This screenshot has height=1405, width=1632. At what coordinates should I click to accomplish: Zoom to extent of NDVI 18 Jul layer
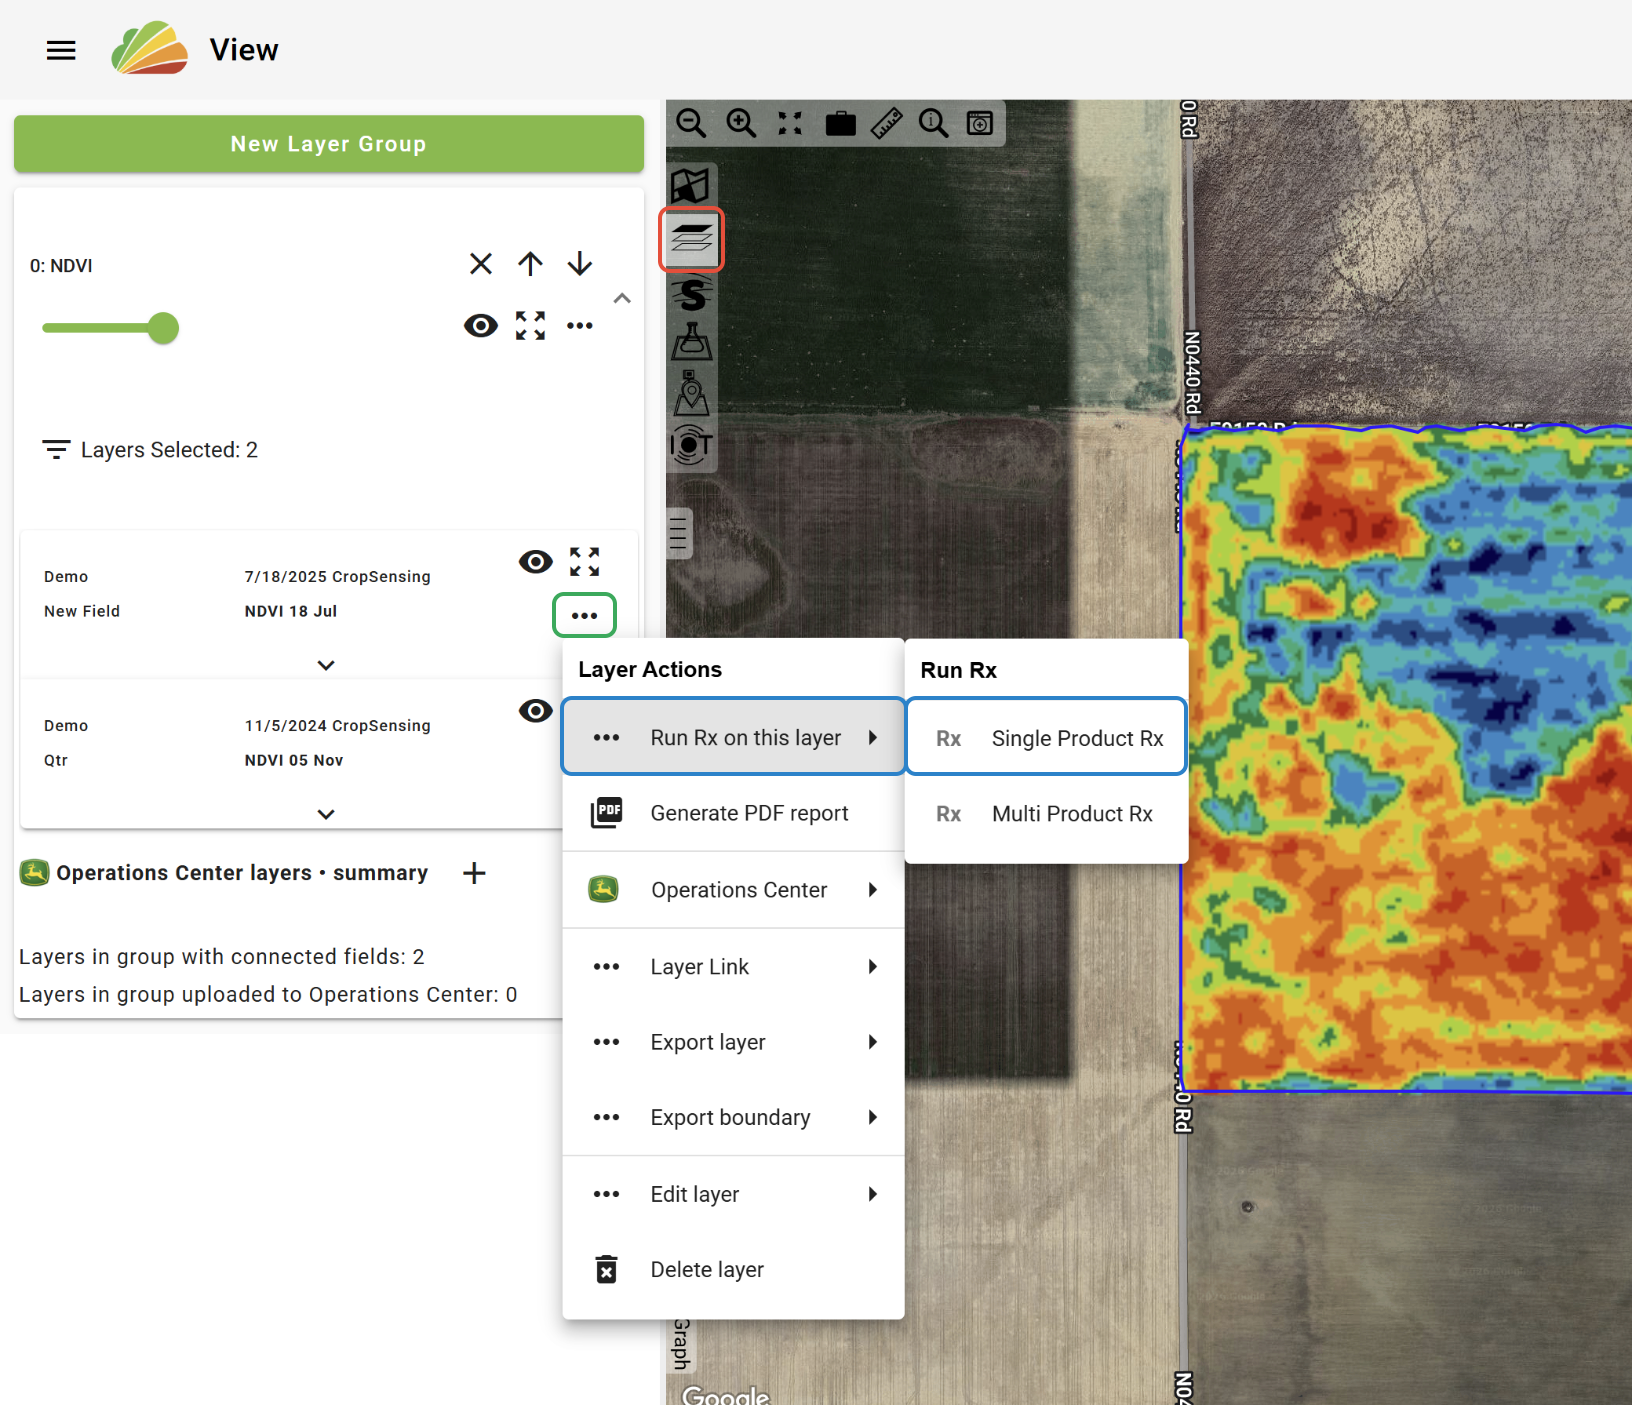pos(585,562)
